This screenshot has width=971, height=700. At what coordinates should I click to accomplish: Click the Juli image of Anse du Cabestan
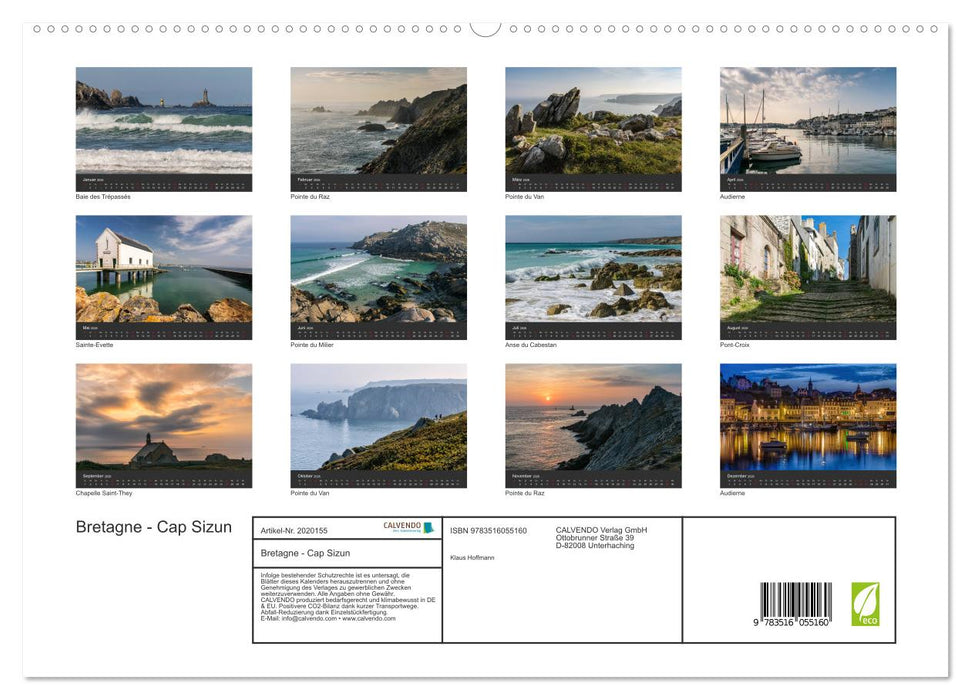(592, 276)
